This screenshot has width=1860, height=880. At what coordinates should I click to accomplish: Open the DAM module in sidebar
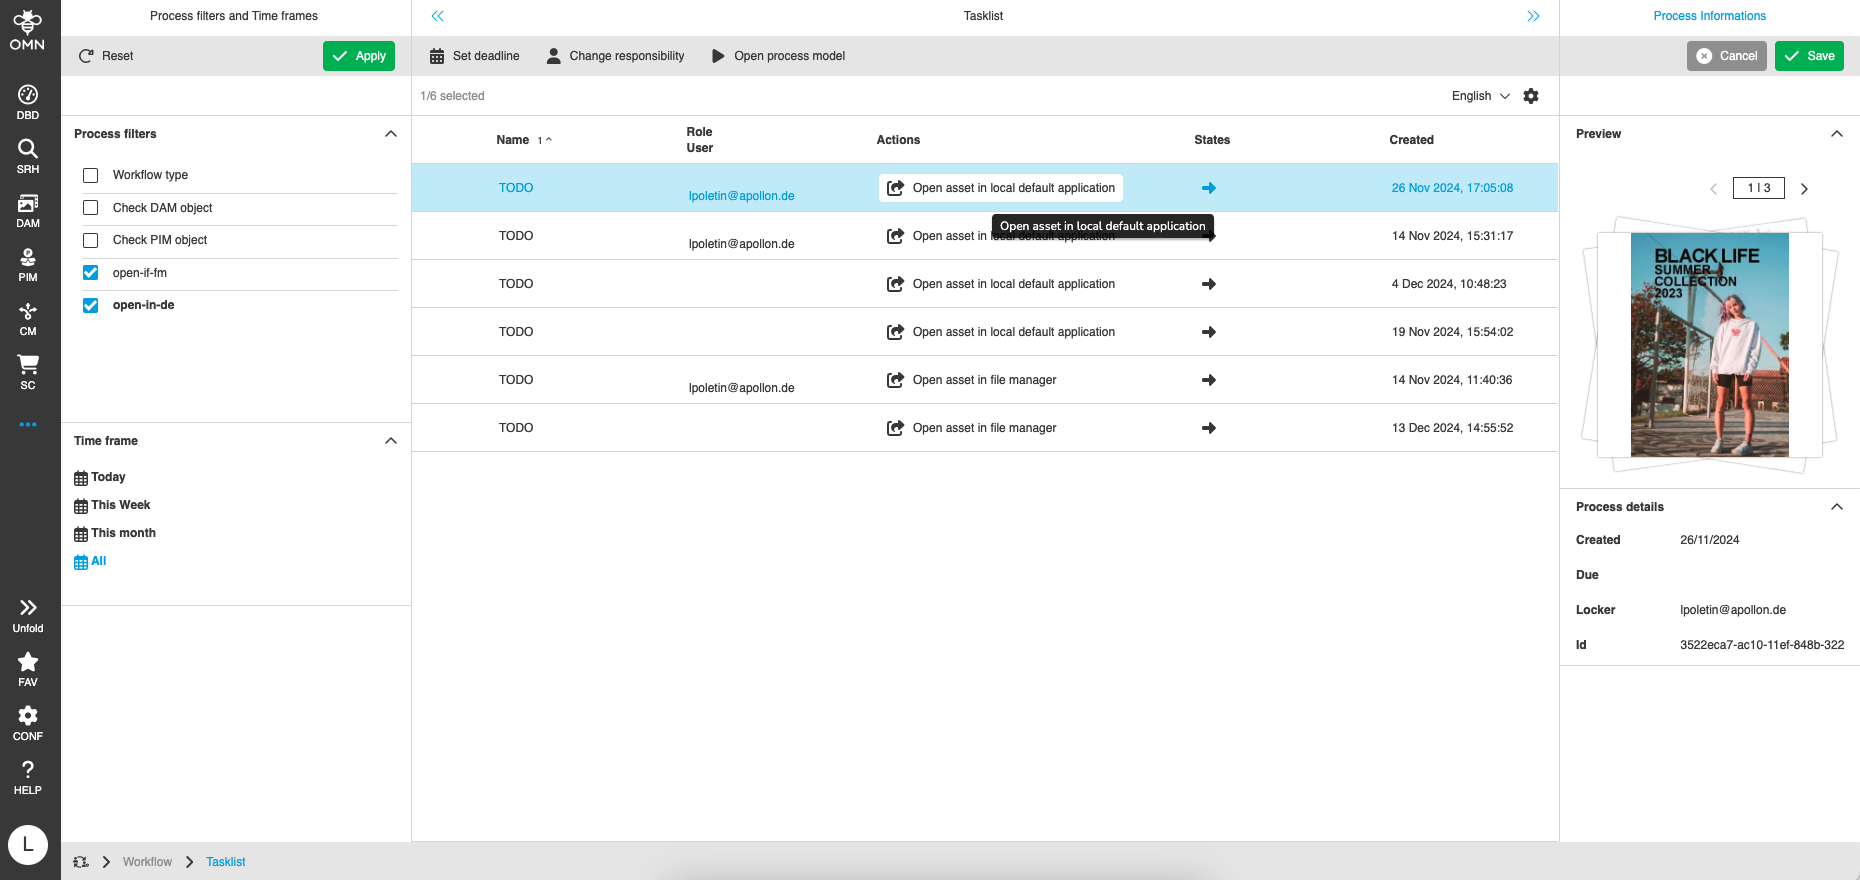pyautogui.click(x=28, y=210)
